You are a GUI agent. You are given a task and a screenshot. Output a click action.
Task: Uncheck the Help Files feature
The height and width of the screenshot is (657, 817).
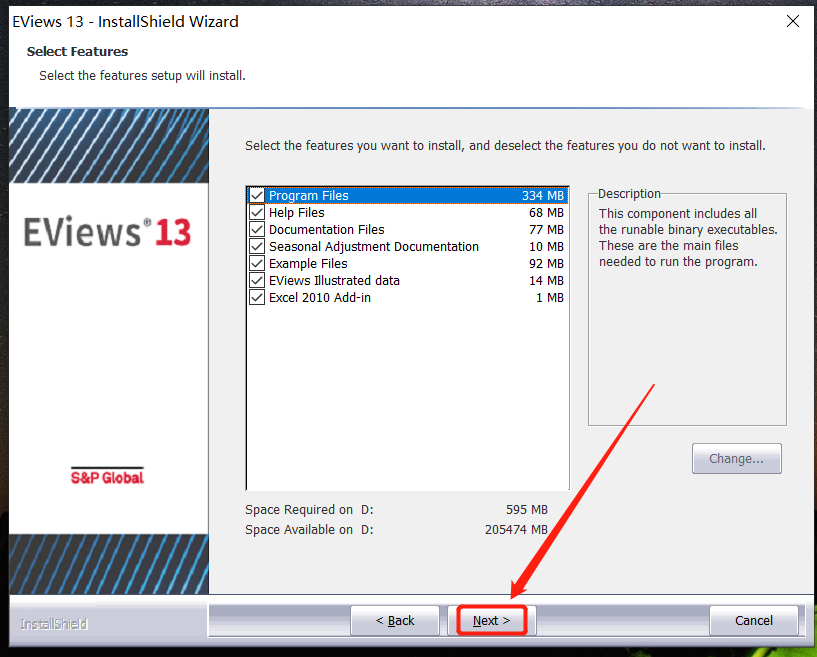click(x=257, y=212)
